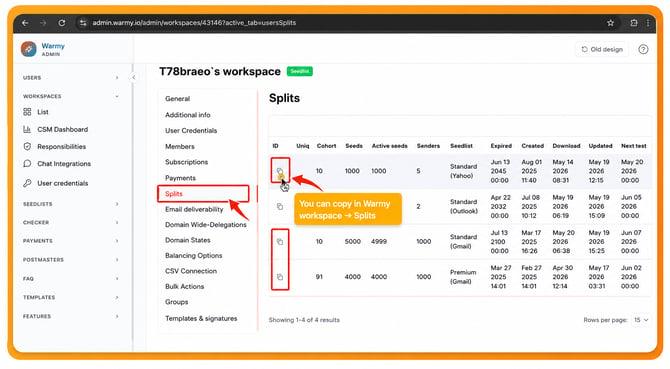
Task: Open the Chat Integrations link
Action: click(64, 164)
